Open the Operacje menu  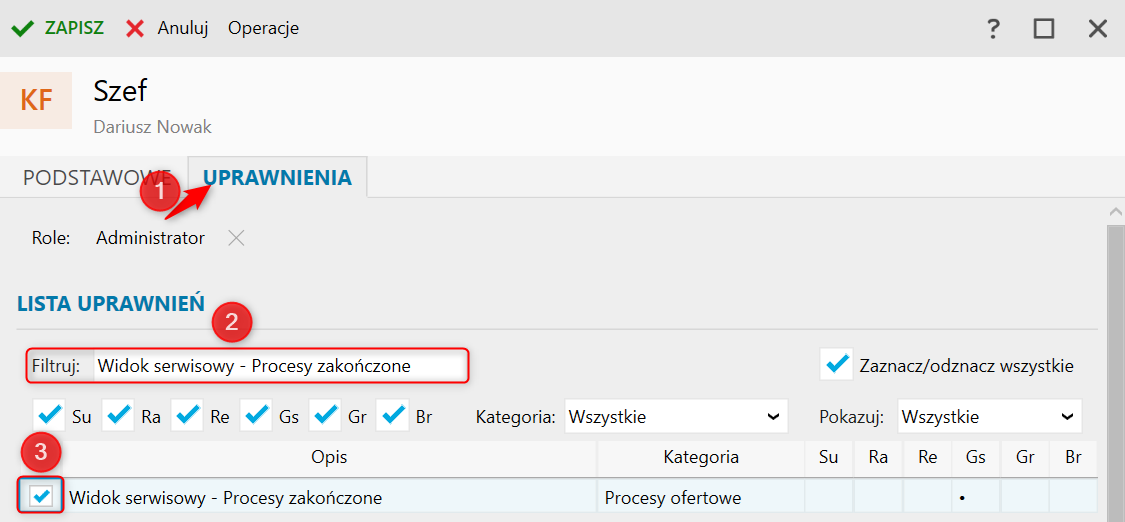coord(263,28)
